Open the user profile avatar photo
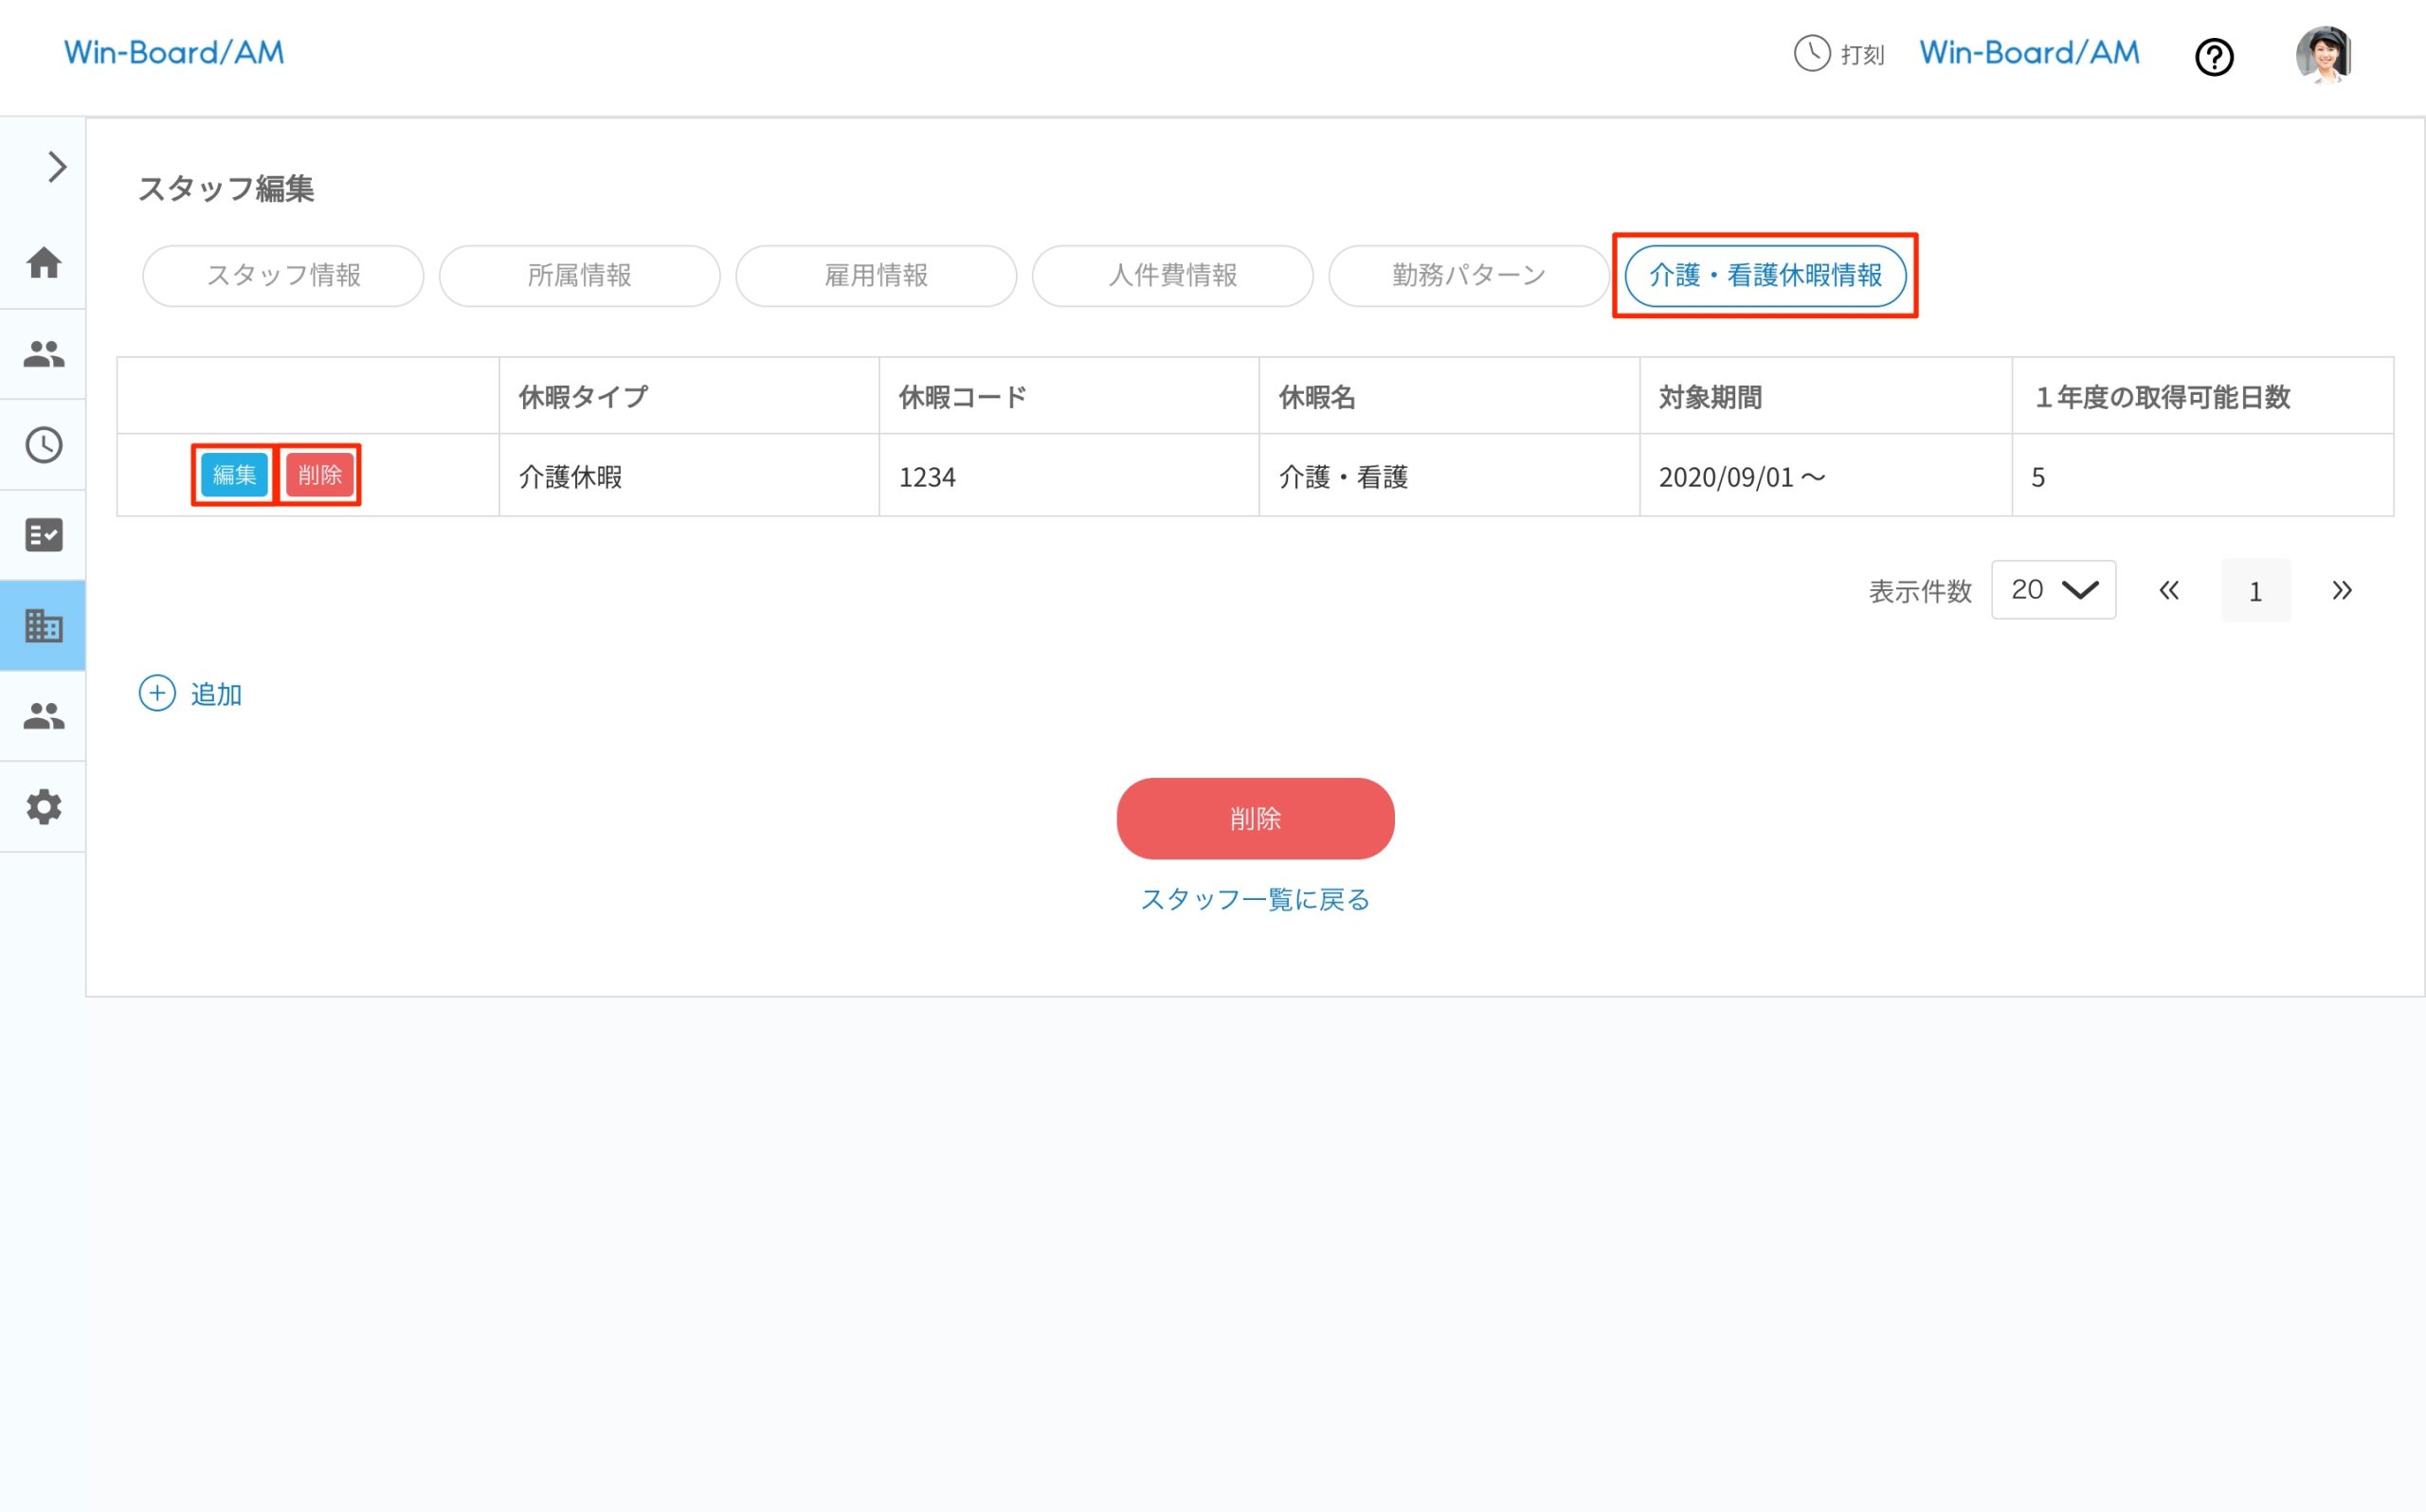The height and width of the screenshot is (1512, 2426). tap(2323, 57)
